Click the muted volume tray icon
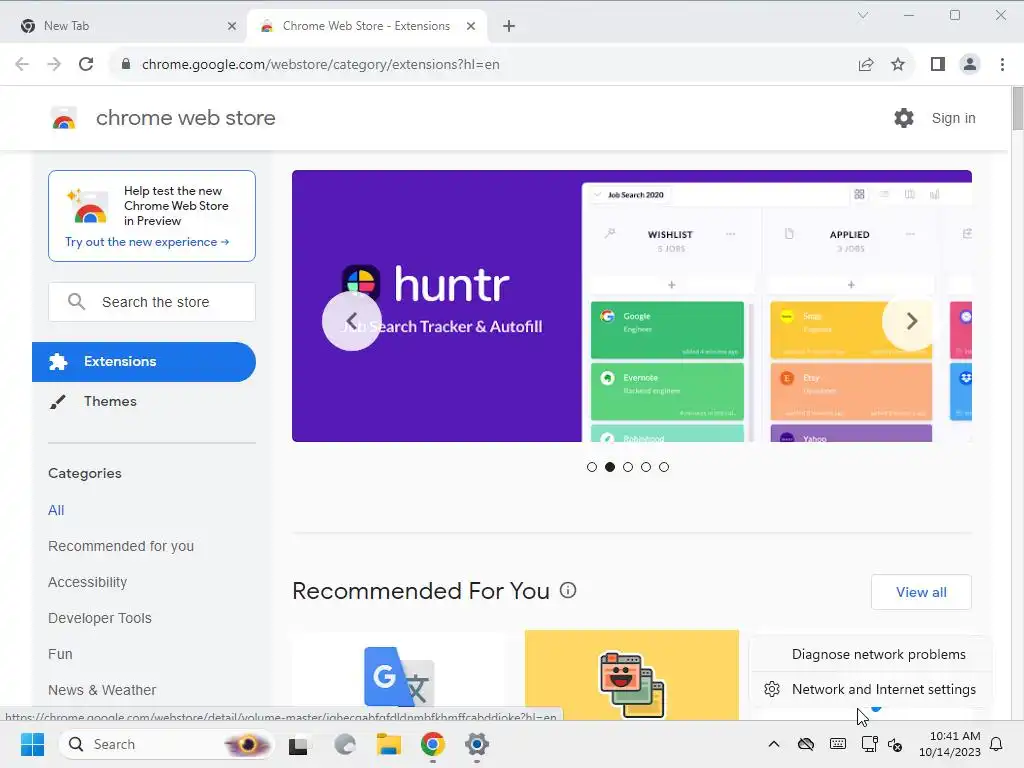This screenshot has width=1024, height=768. [895, 744]
